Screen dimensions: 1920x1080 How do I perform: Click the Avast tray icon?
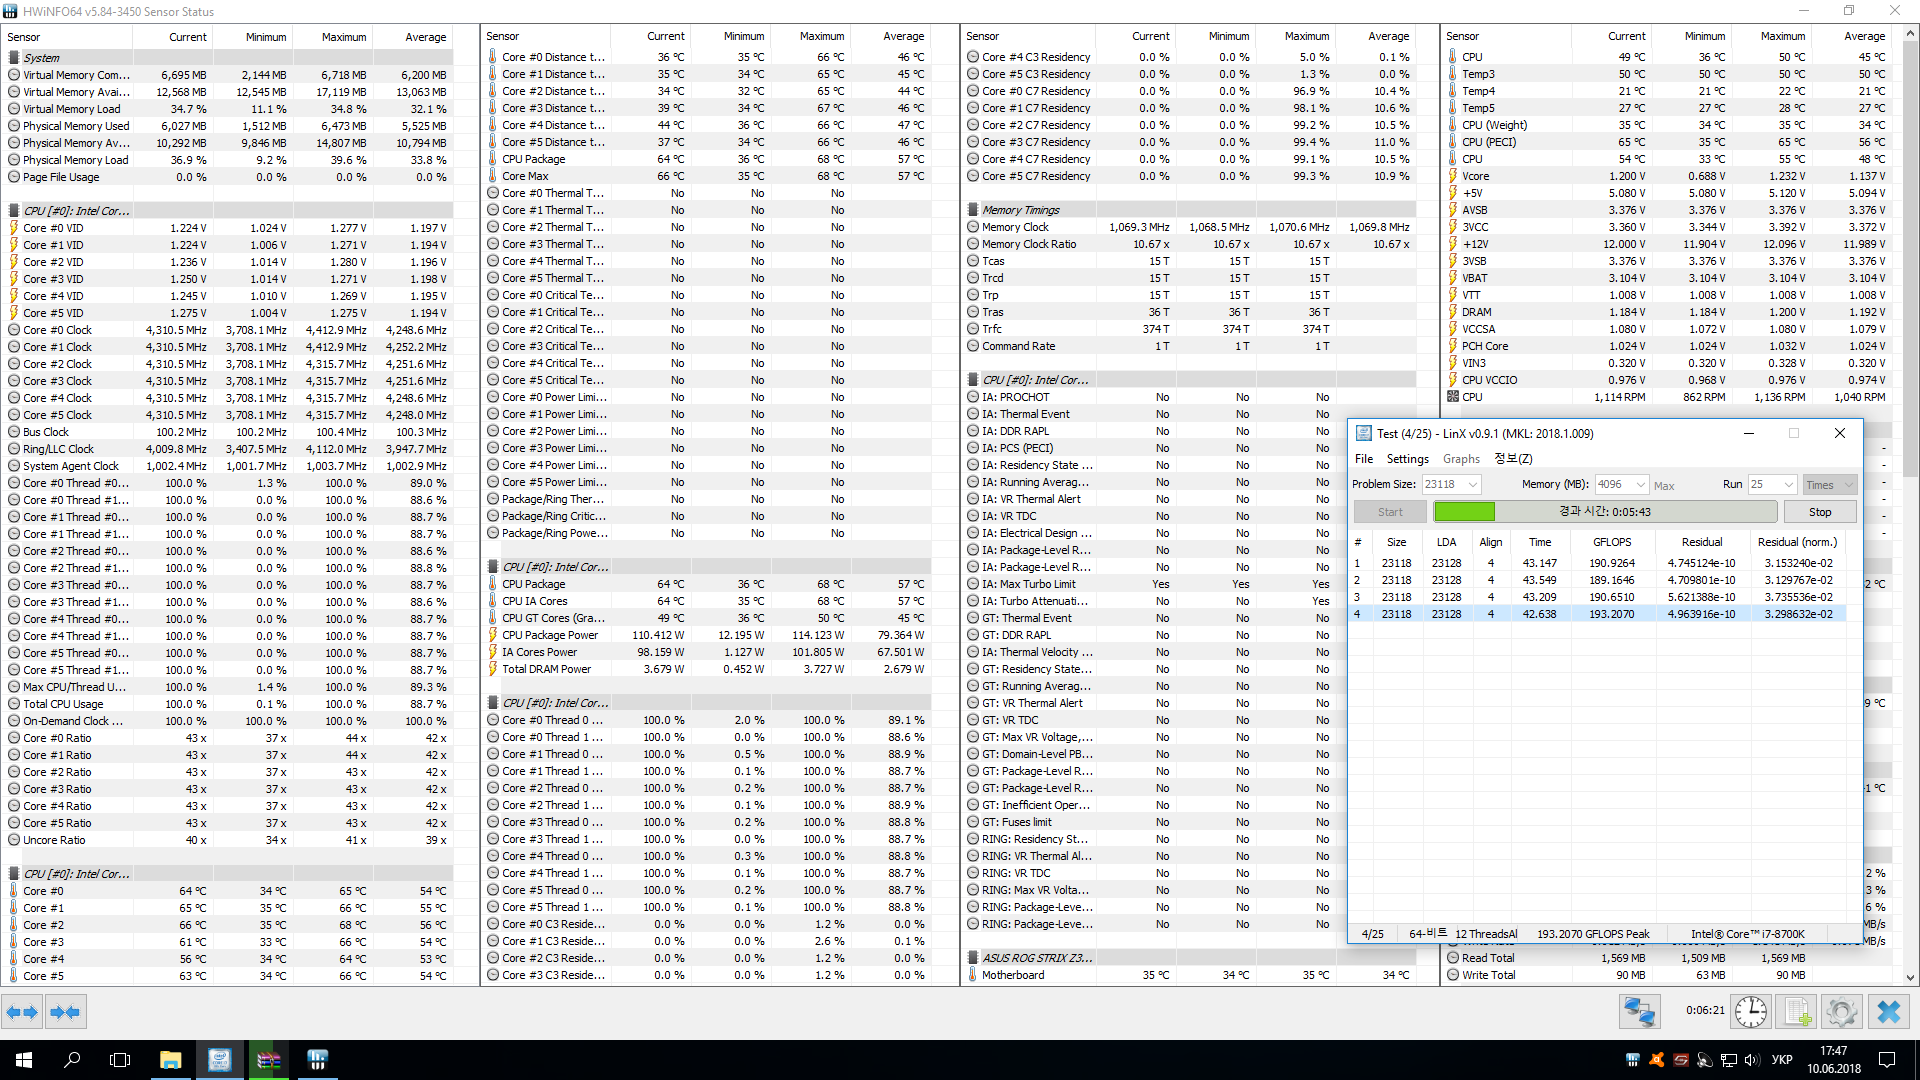[1656, 1060]
